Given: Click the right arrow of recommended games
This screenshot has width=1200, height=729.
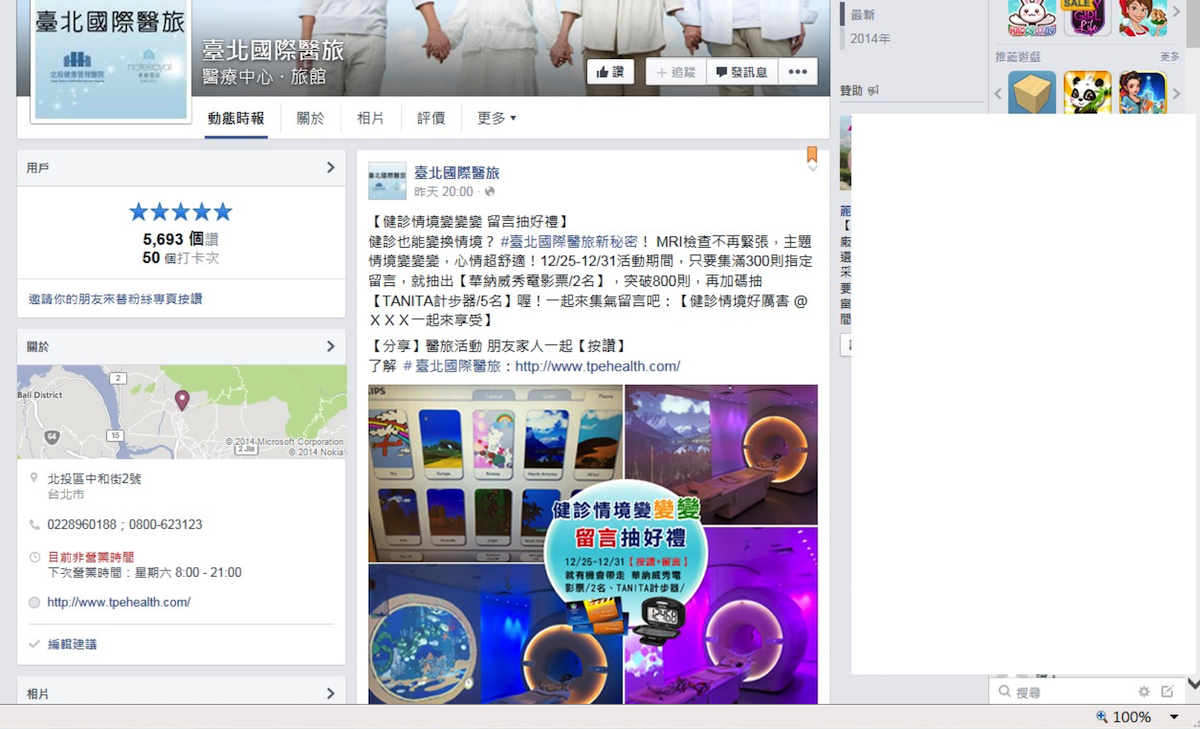Looking at the screenshot, I should 1177,94.
